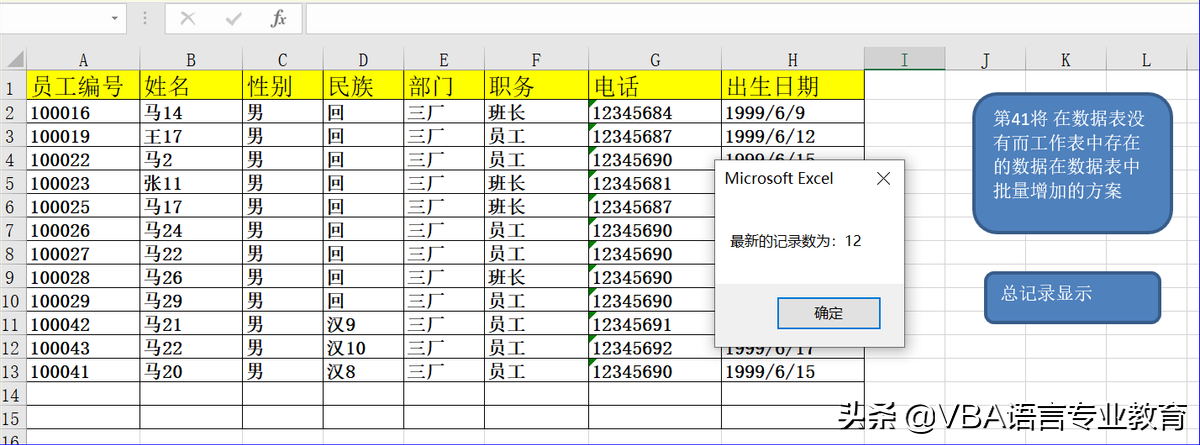Click the 总记录显示 shape button
Screen dimensions: 1200x445
(1072, 297)
